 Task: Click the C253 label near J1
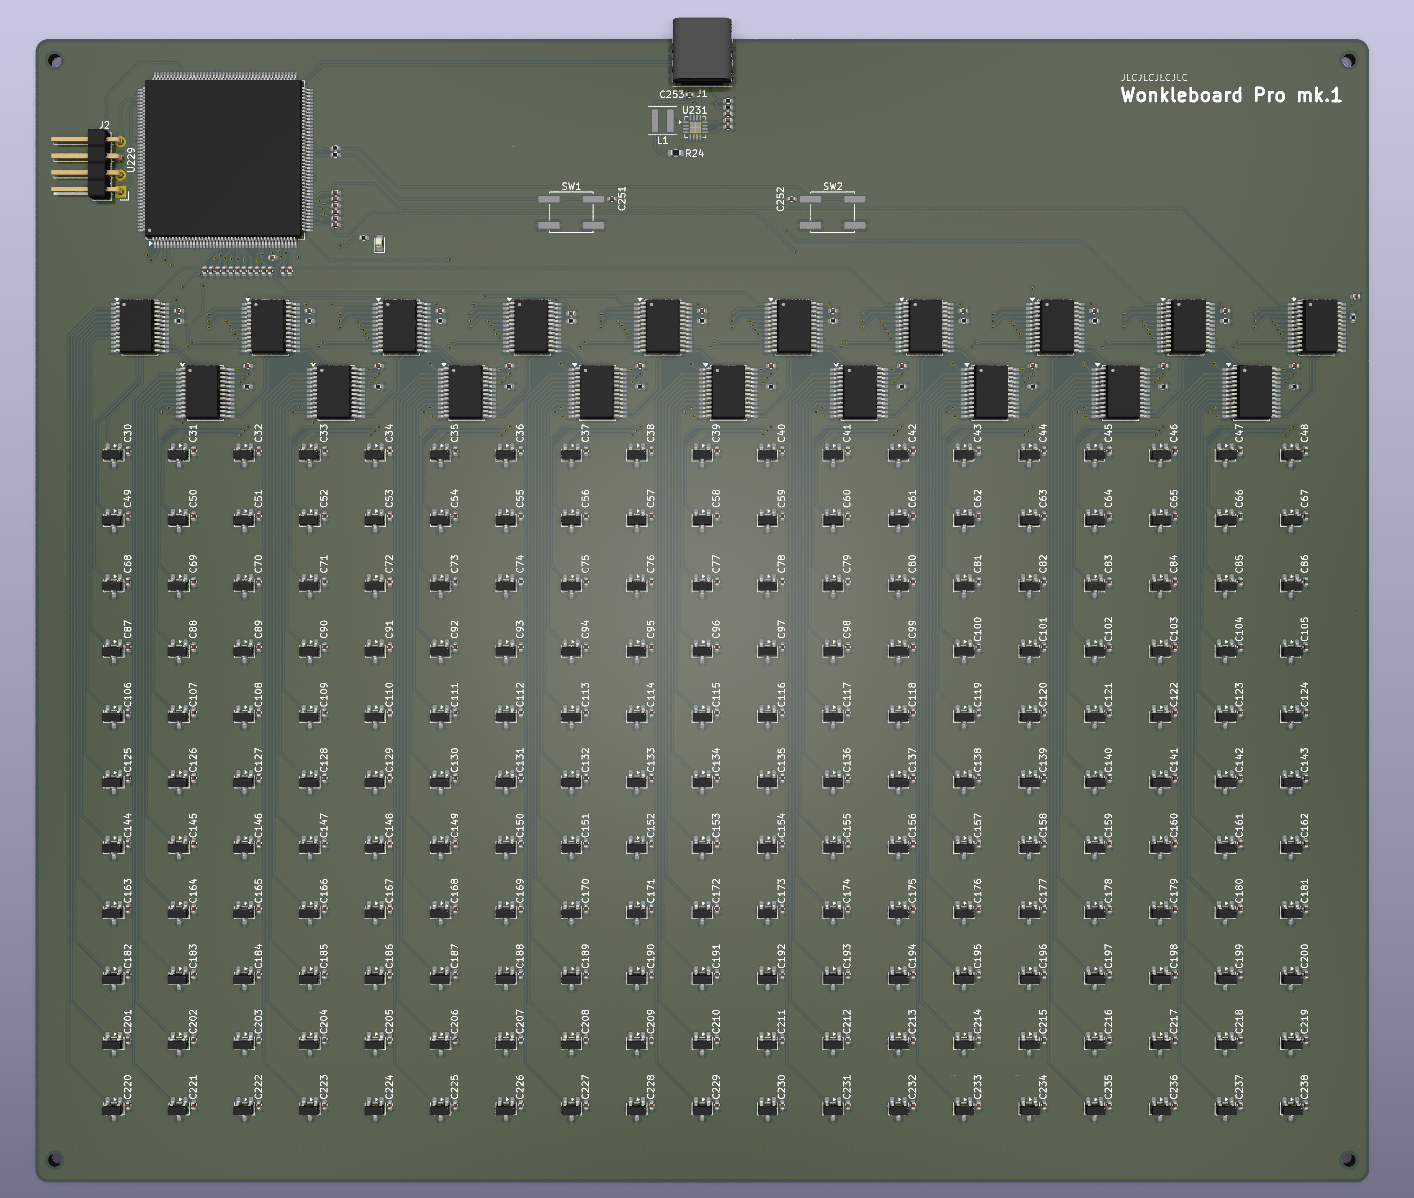coord(671,95)
